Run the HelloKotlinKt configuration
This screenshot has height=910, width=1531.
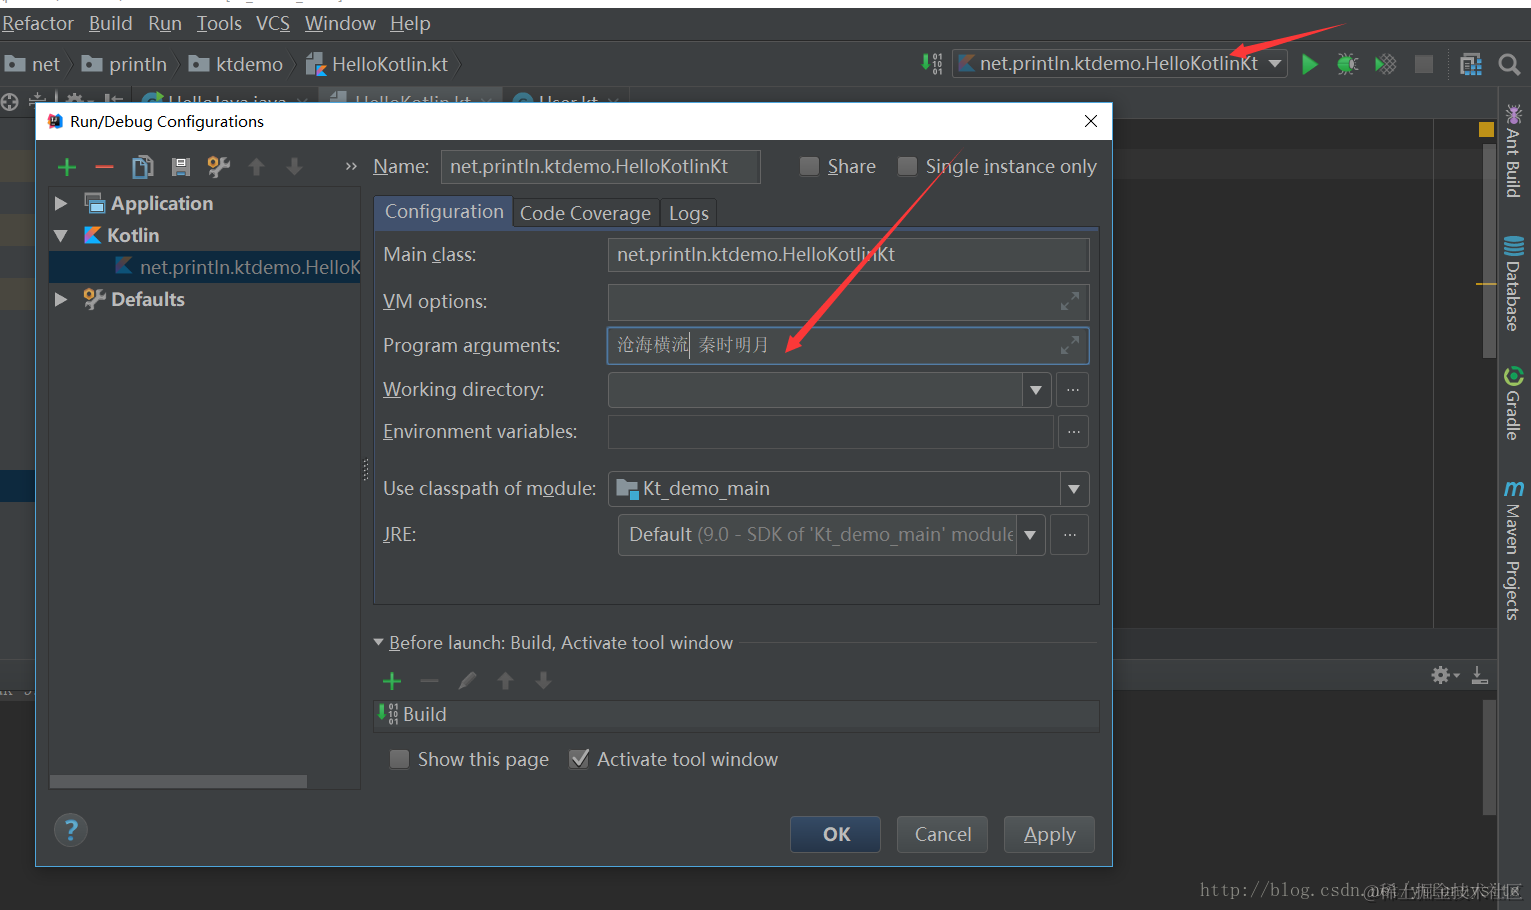coord(1310,65)
